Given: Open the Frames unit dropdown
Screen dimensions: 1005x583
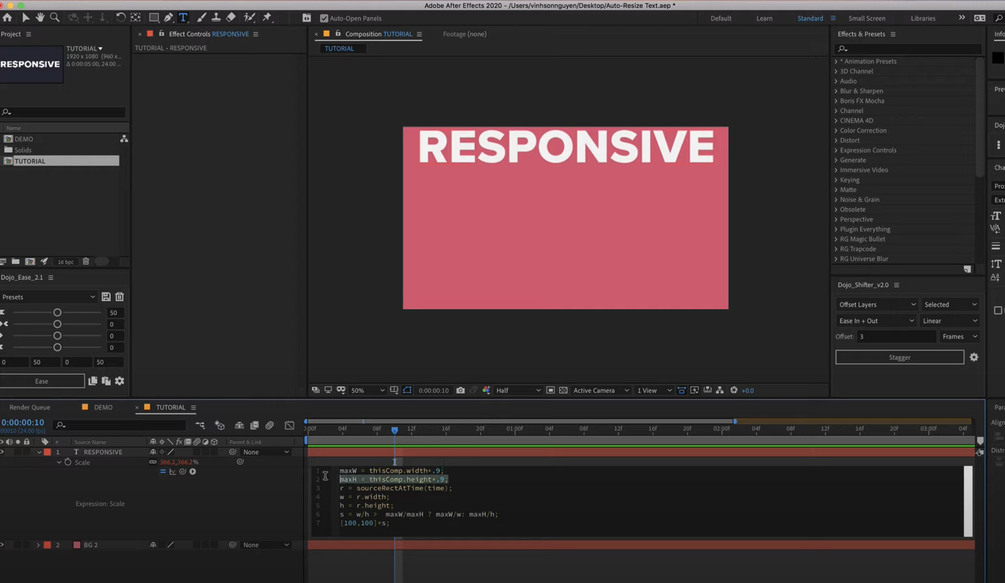Looking at the screenshot, I should [959, 336].
